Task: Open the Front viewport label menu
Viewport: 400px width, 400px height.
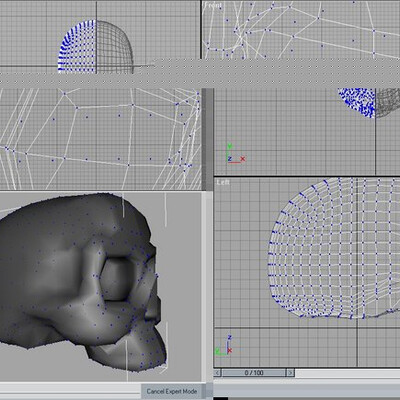Action: coord(213,5)
